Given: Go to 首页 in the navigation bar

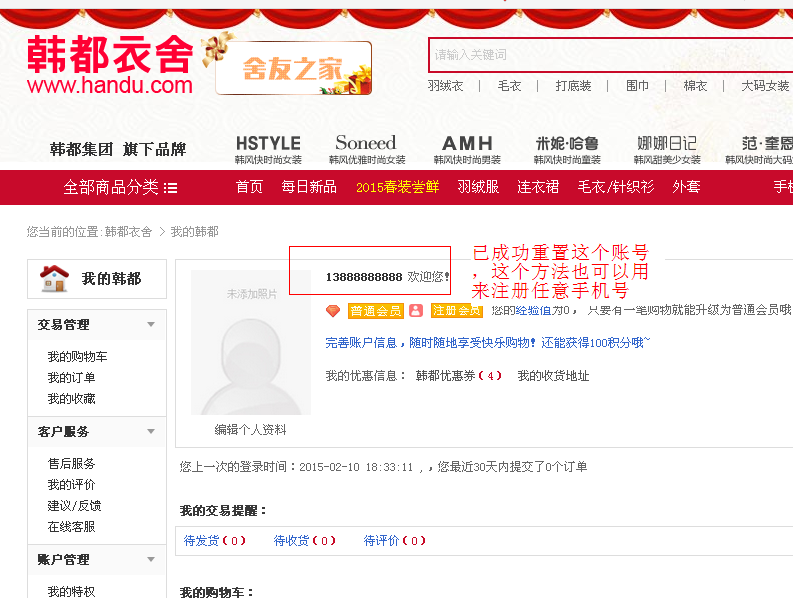Looking at the screenshot, I should (x=249, y=187).
